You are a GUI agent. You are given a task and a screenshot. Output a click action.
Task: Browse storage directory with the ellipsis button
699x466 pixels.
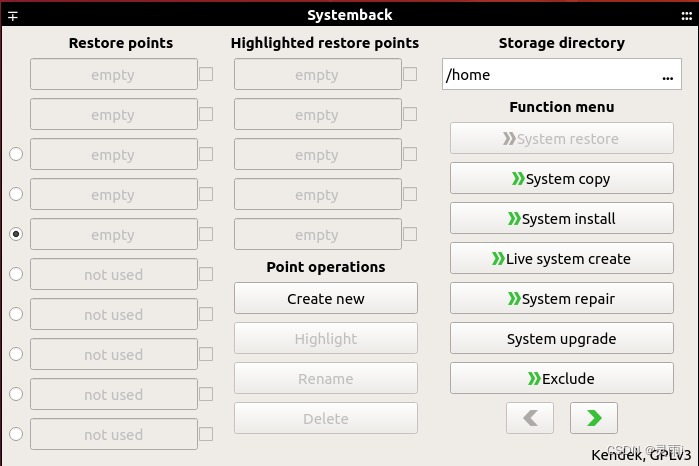(x=667, y=75)
